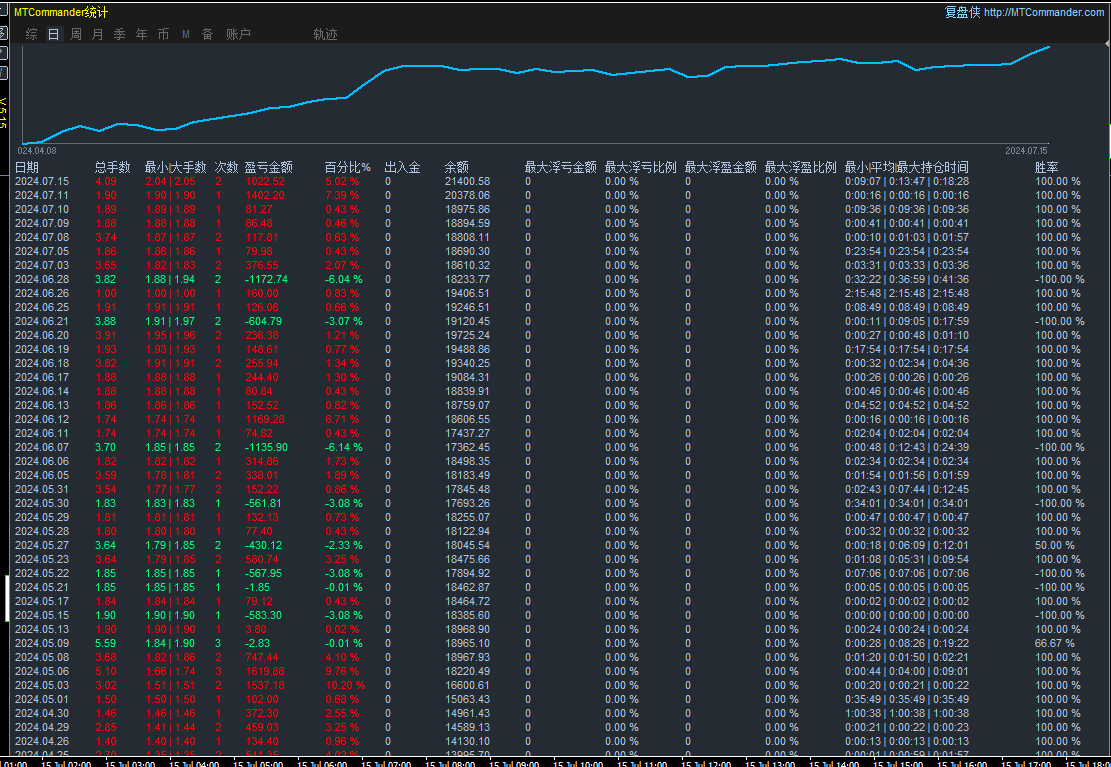Switch to the 综 summary tab

pyautogui.click(x=32, y=34)
